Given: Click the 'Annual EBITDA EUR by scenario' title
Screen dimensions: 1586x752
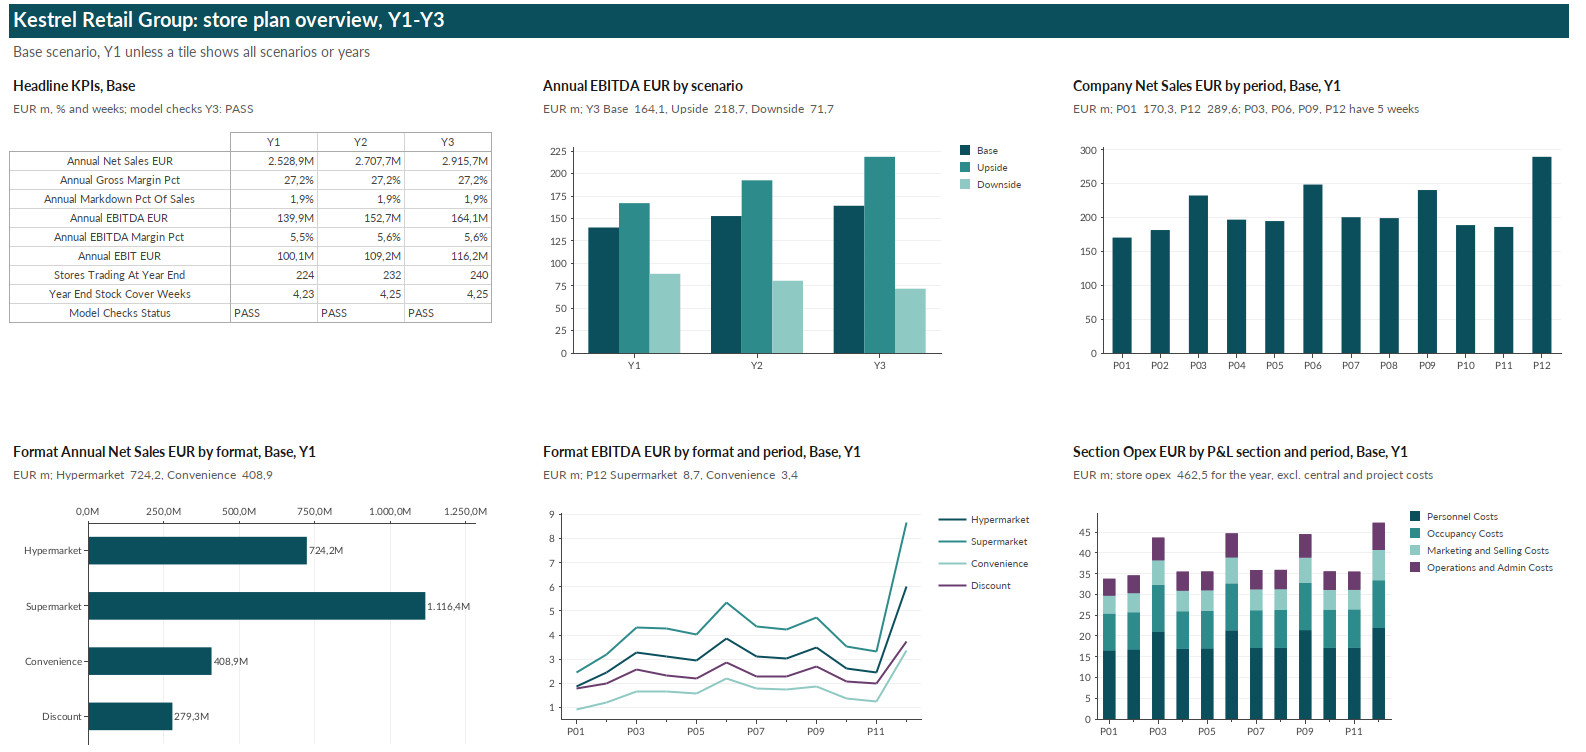Looking at the screenshot, I should (x=643, y=86).
